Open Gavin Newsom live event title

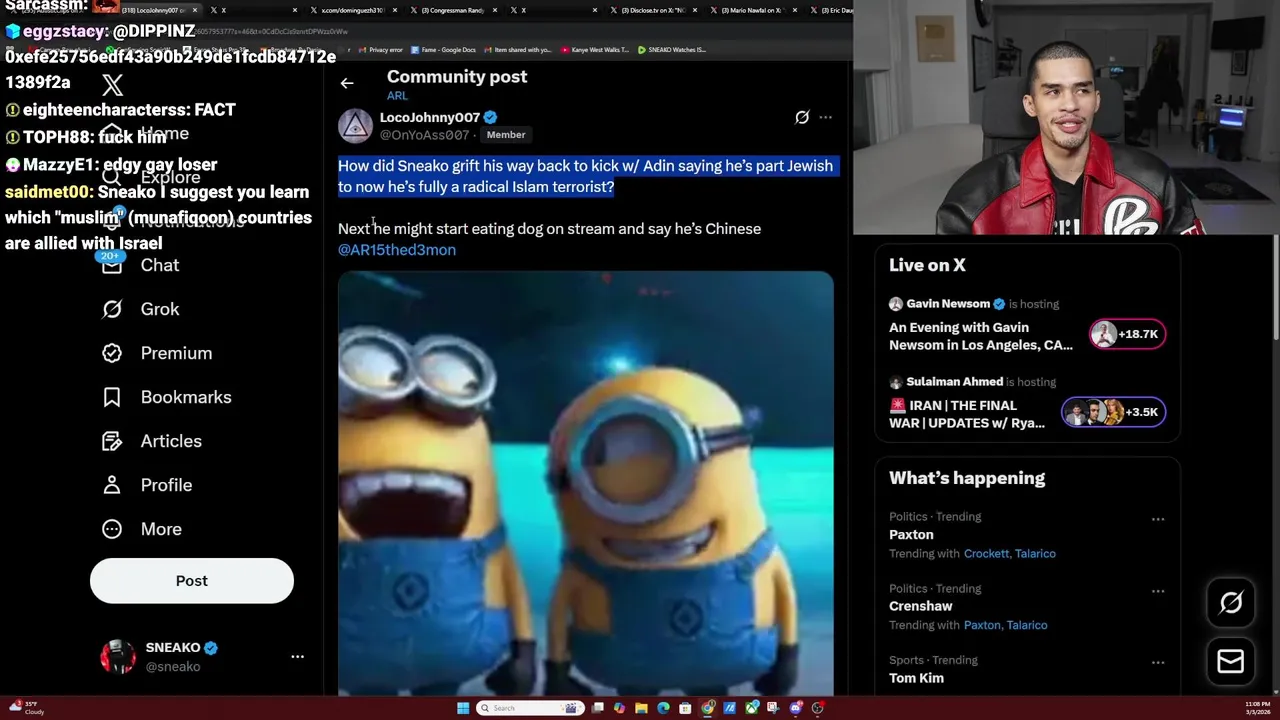981,336
